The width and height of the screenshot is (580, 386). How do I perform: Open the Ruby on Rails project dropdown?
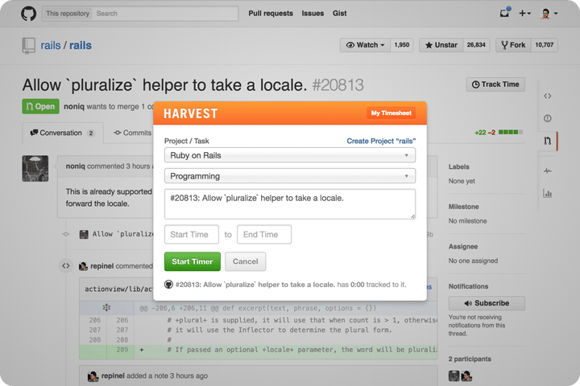290,155
